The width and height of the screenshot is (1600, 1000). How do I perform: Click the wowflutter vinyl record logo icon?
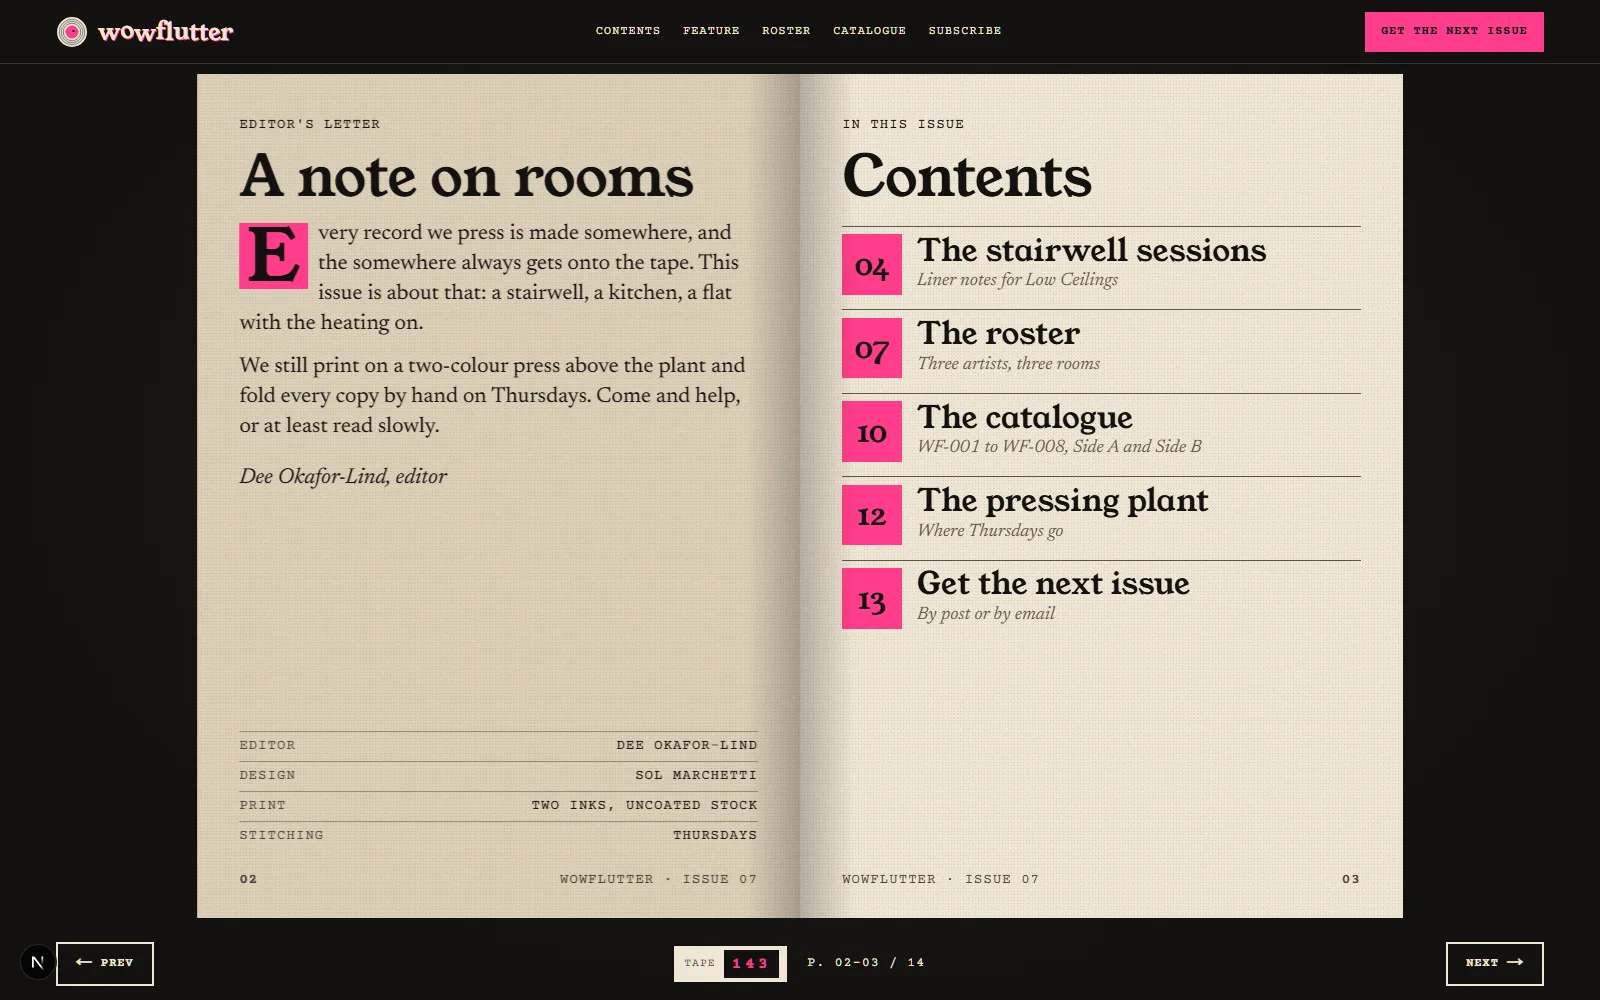(72, 32)
